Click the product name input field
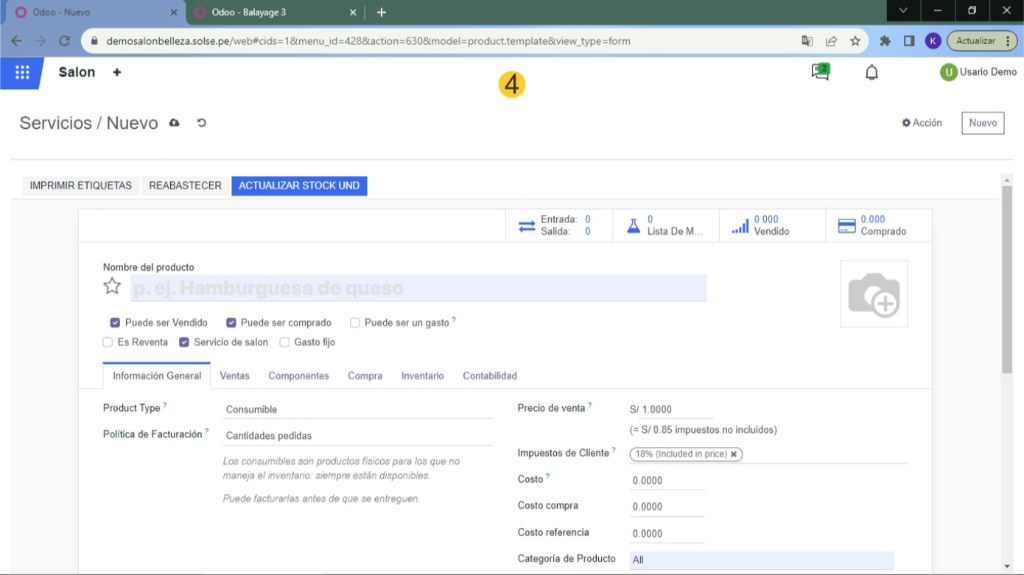This screenshot has height=575, width=1024. [418, 288]
